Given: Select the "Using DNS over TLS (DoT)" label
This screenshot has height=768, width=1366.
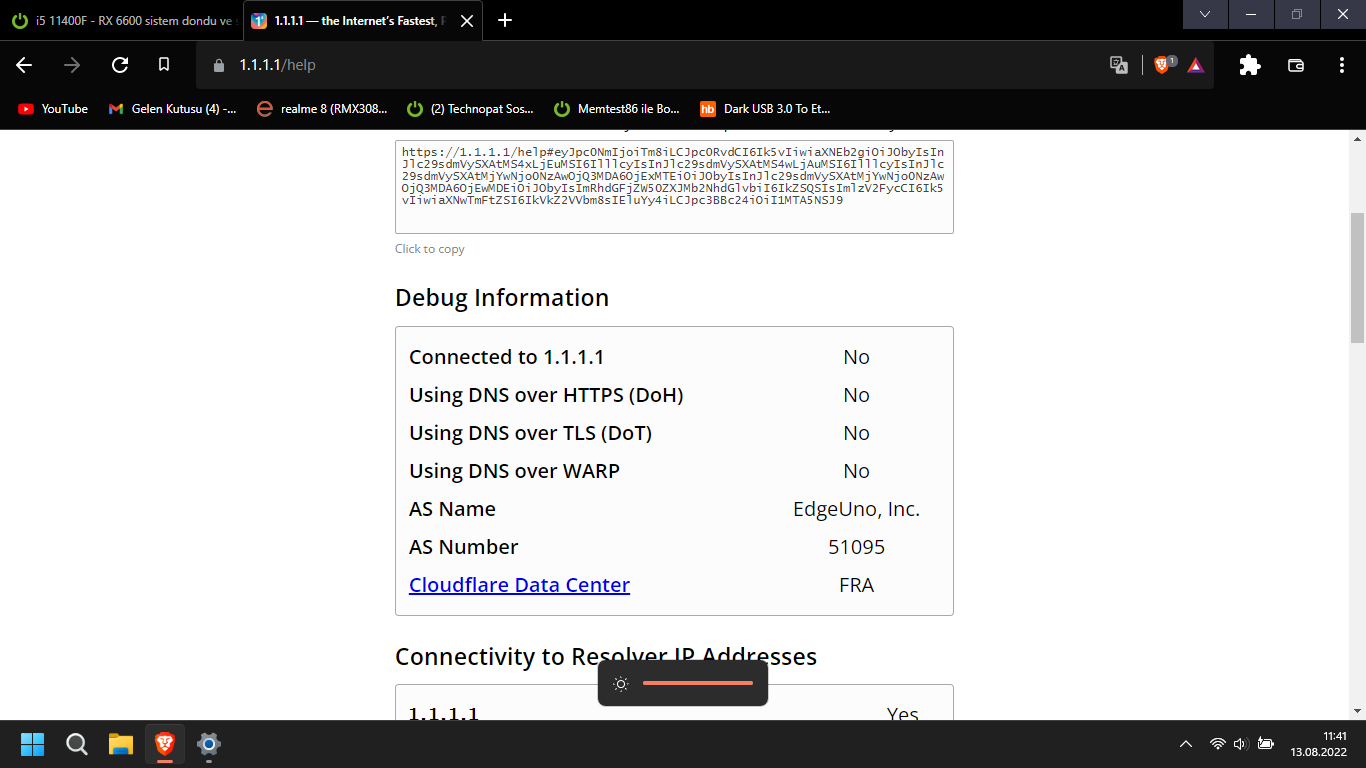Looking at the screenshot, I should pyautogui.click(x=531, y=433).
